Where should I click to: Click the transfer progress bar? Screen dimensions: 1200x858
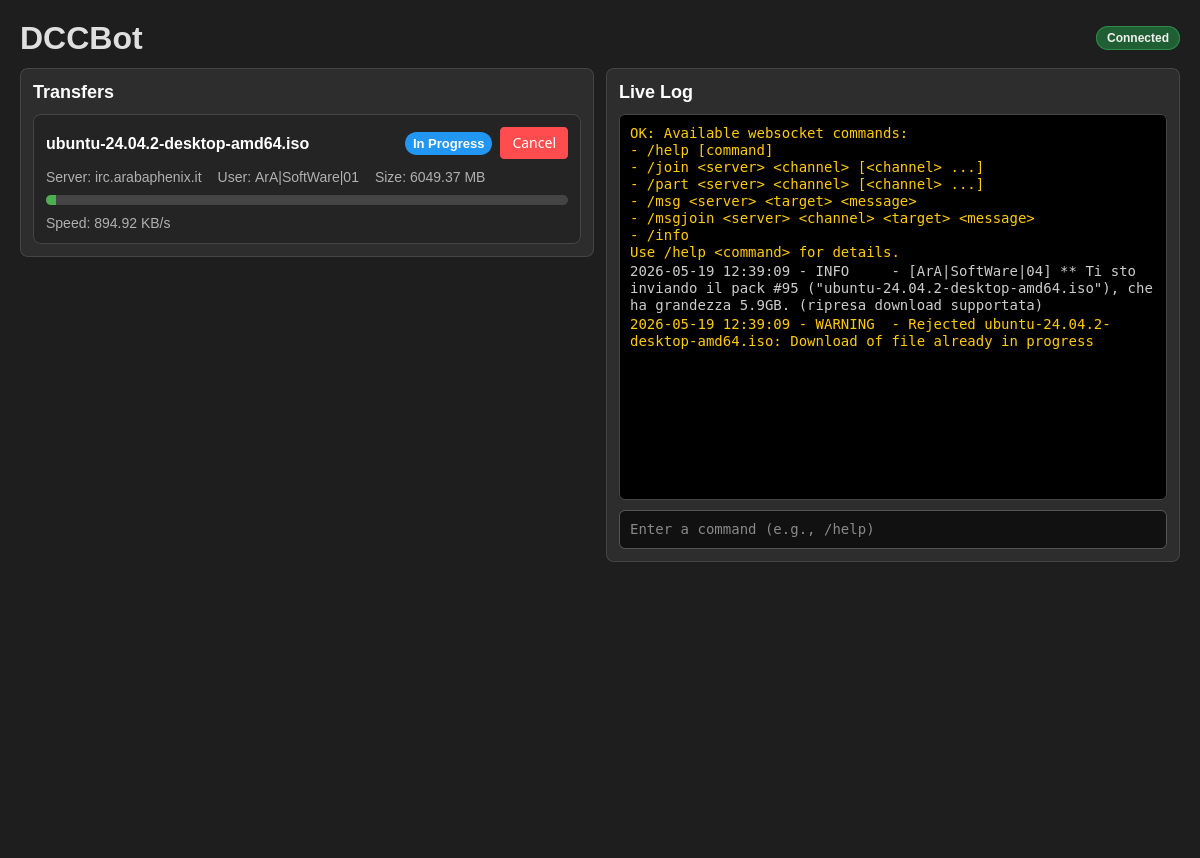click(307, 200)
